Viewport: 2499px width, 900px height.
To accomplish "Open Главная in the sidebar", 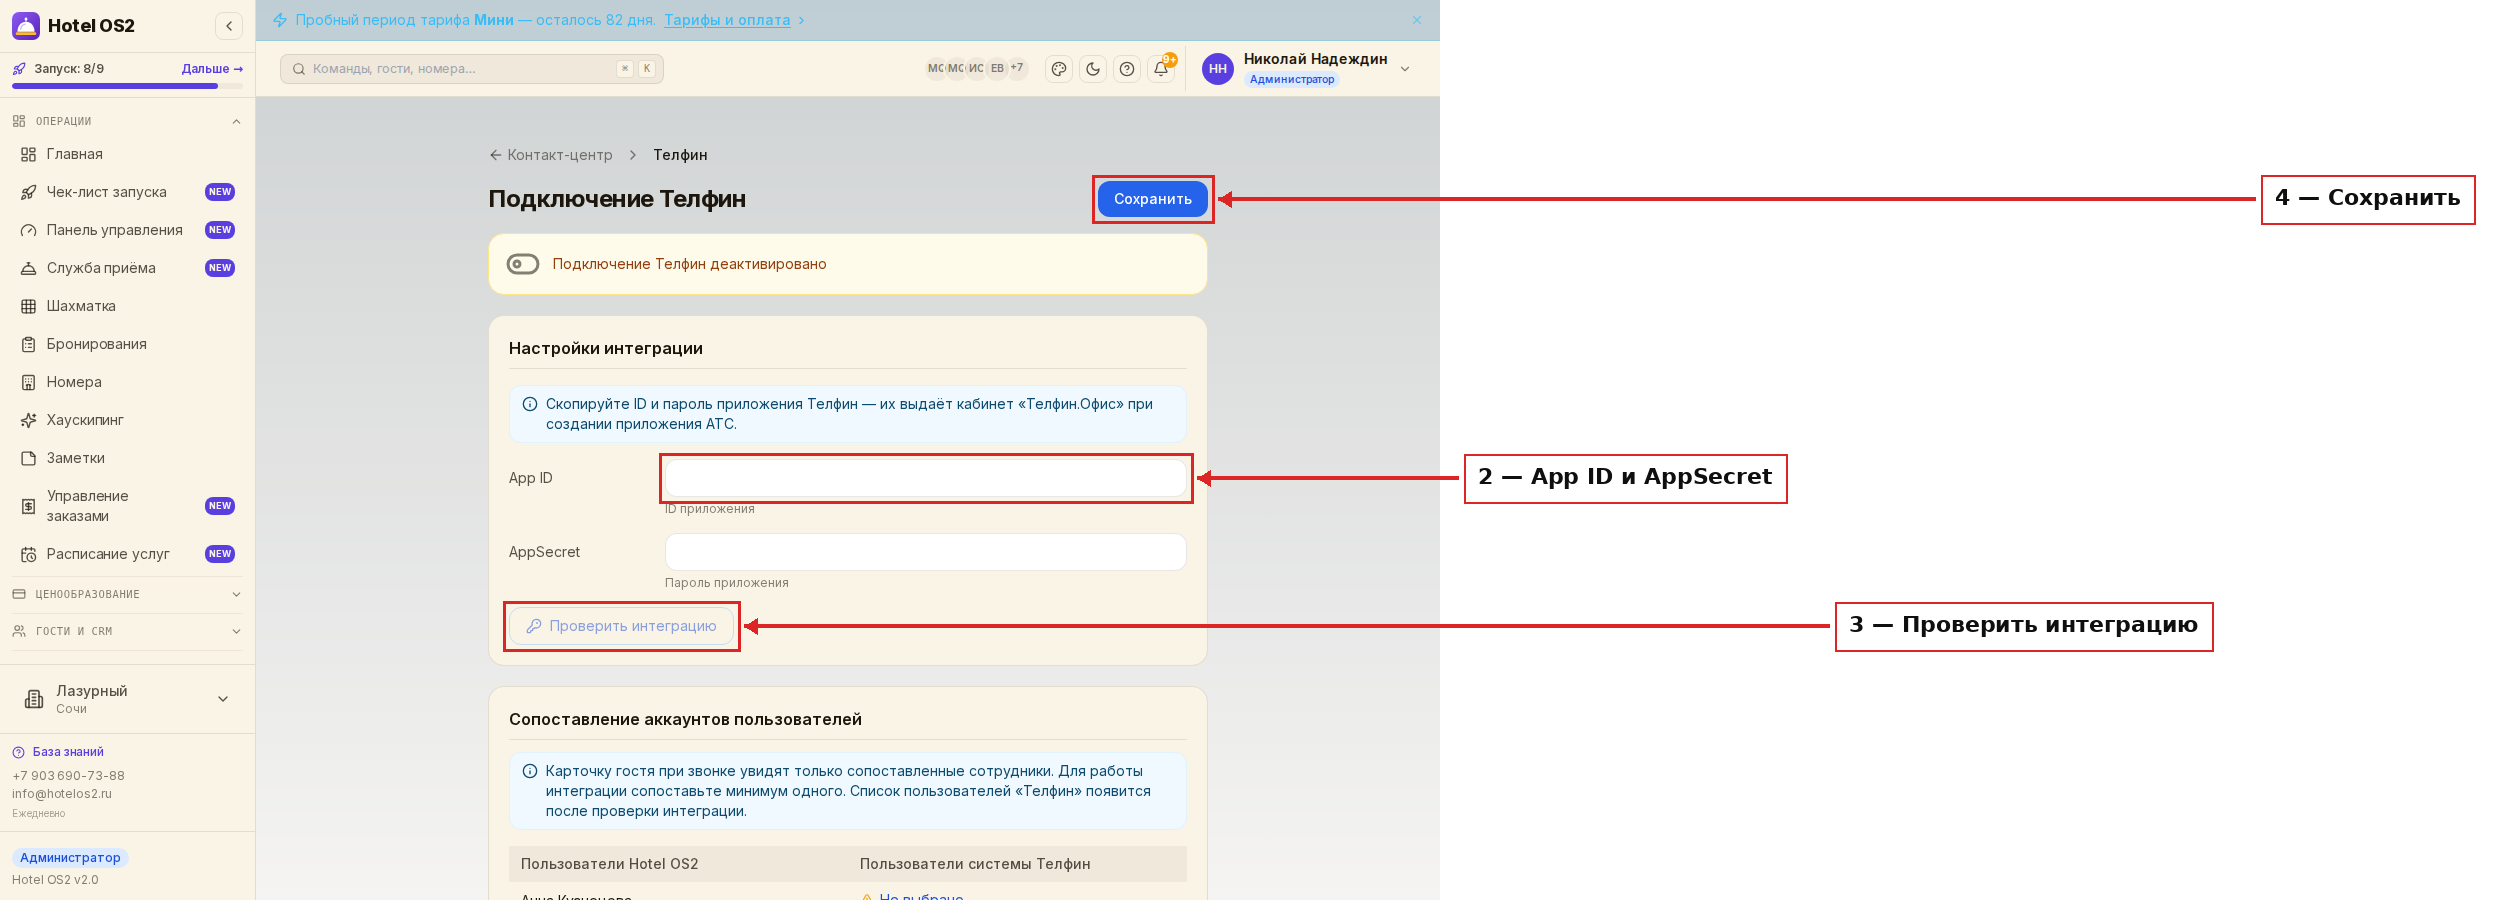I will point(128,154).
